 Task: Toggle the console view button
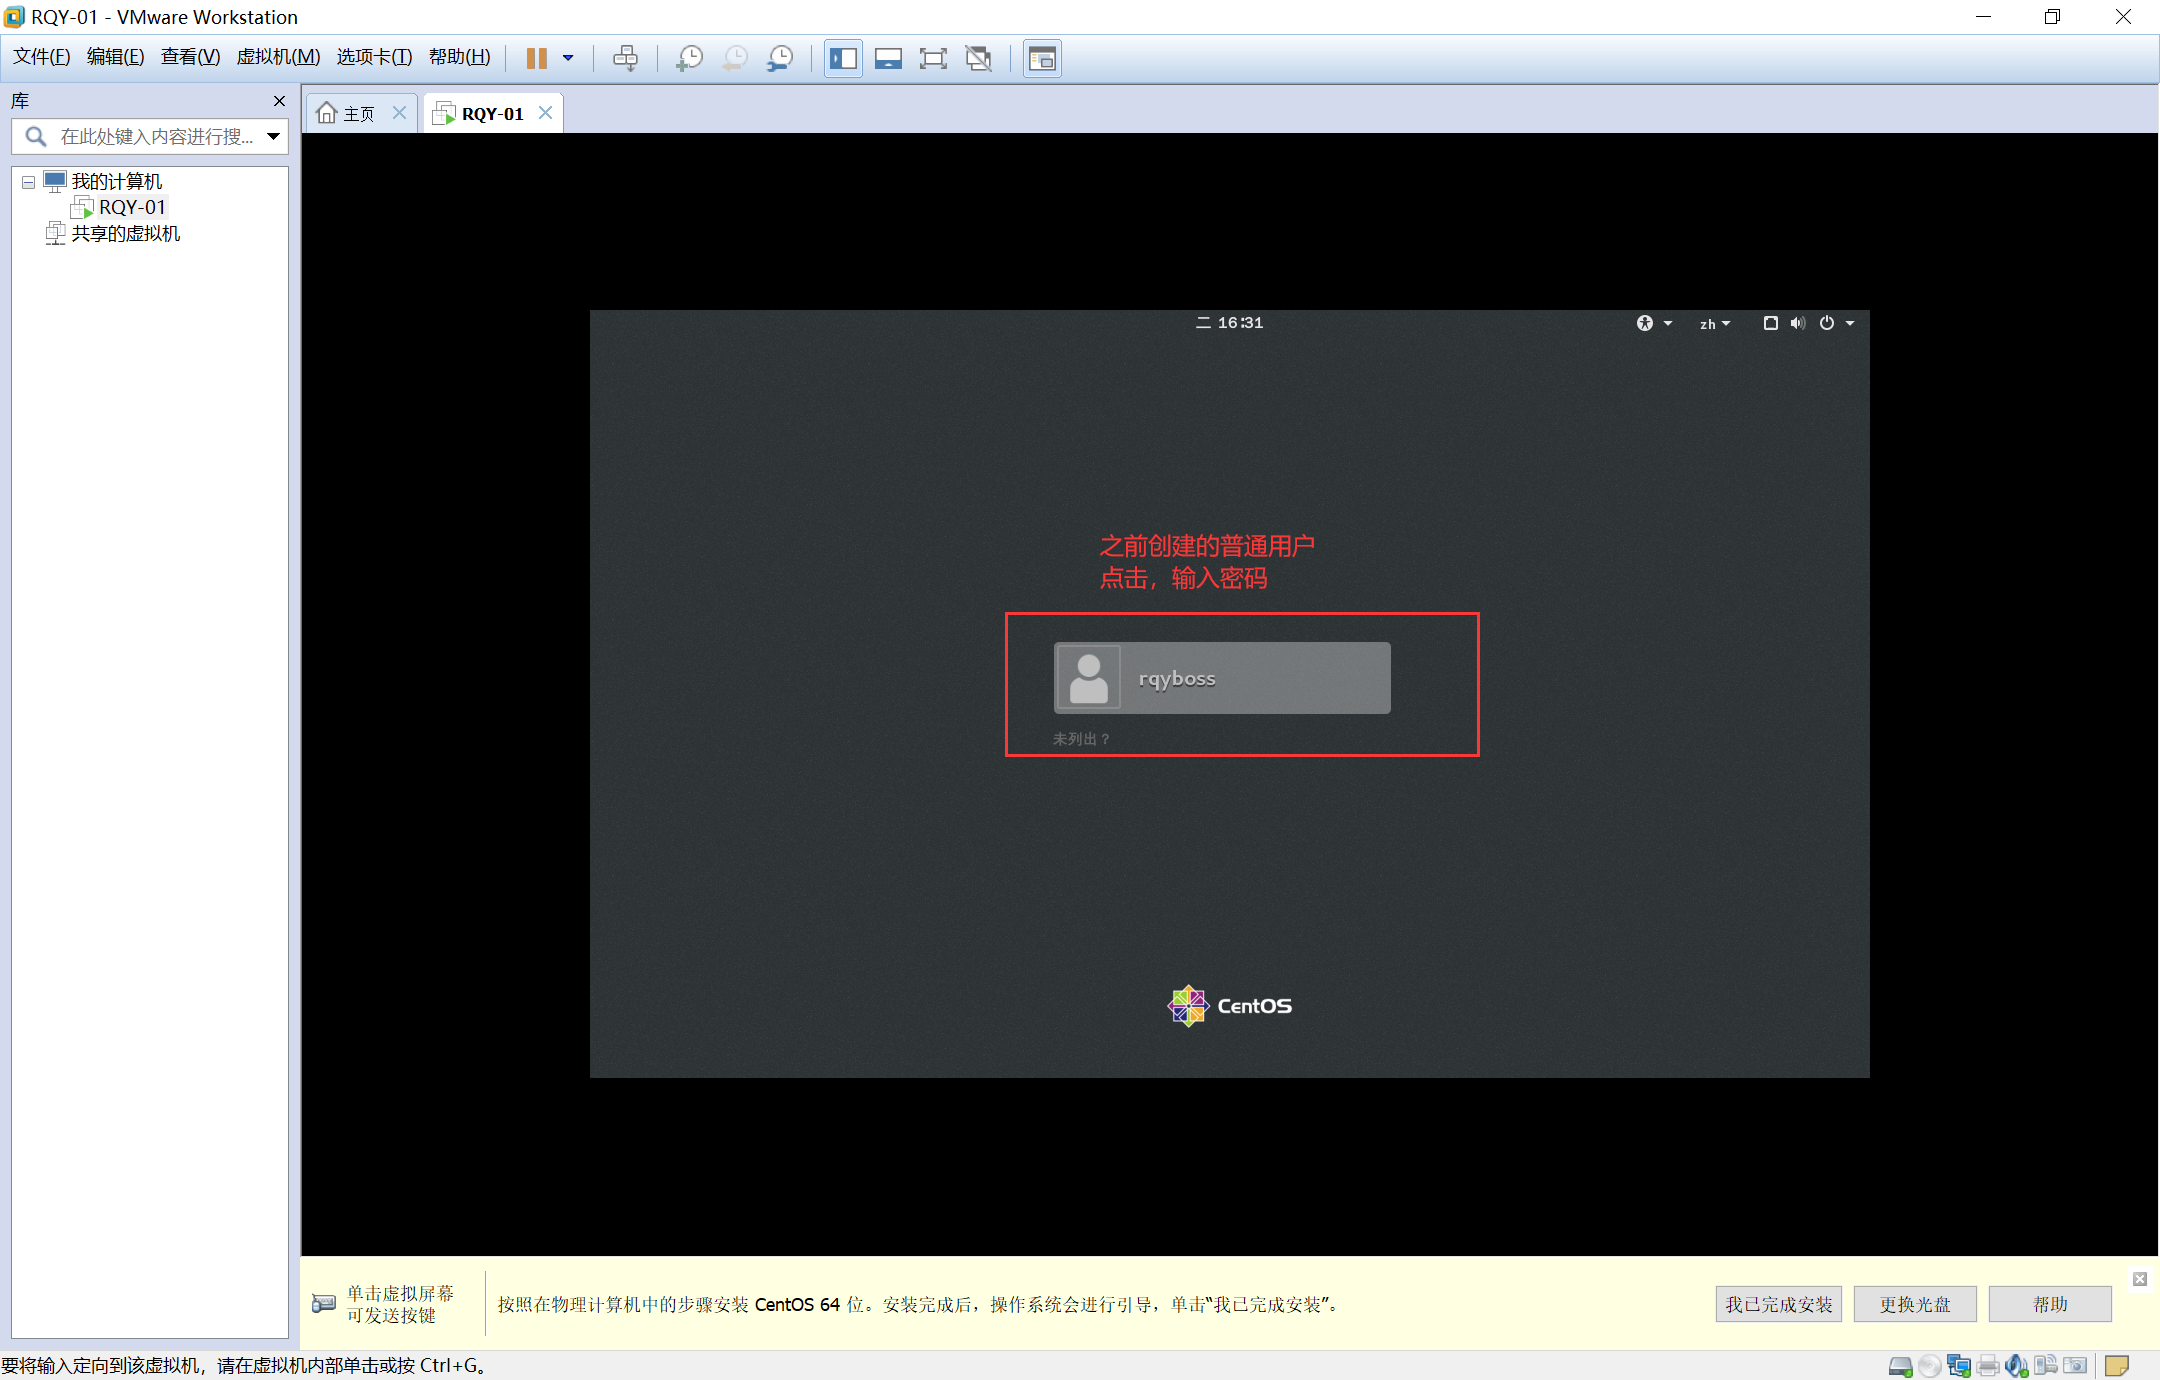click(x=1042, y=58)
